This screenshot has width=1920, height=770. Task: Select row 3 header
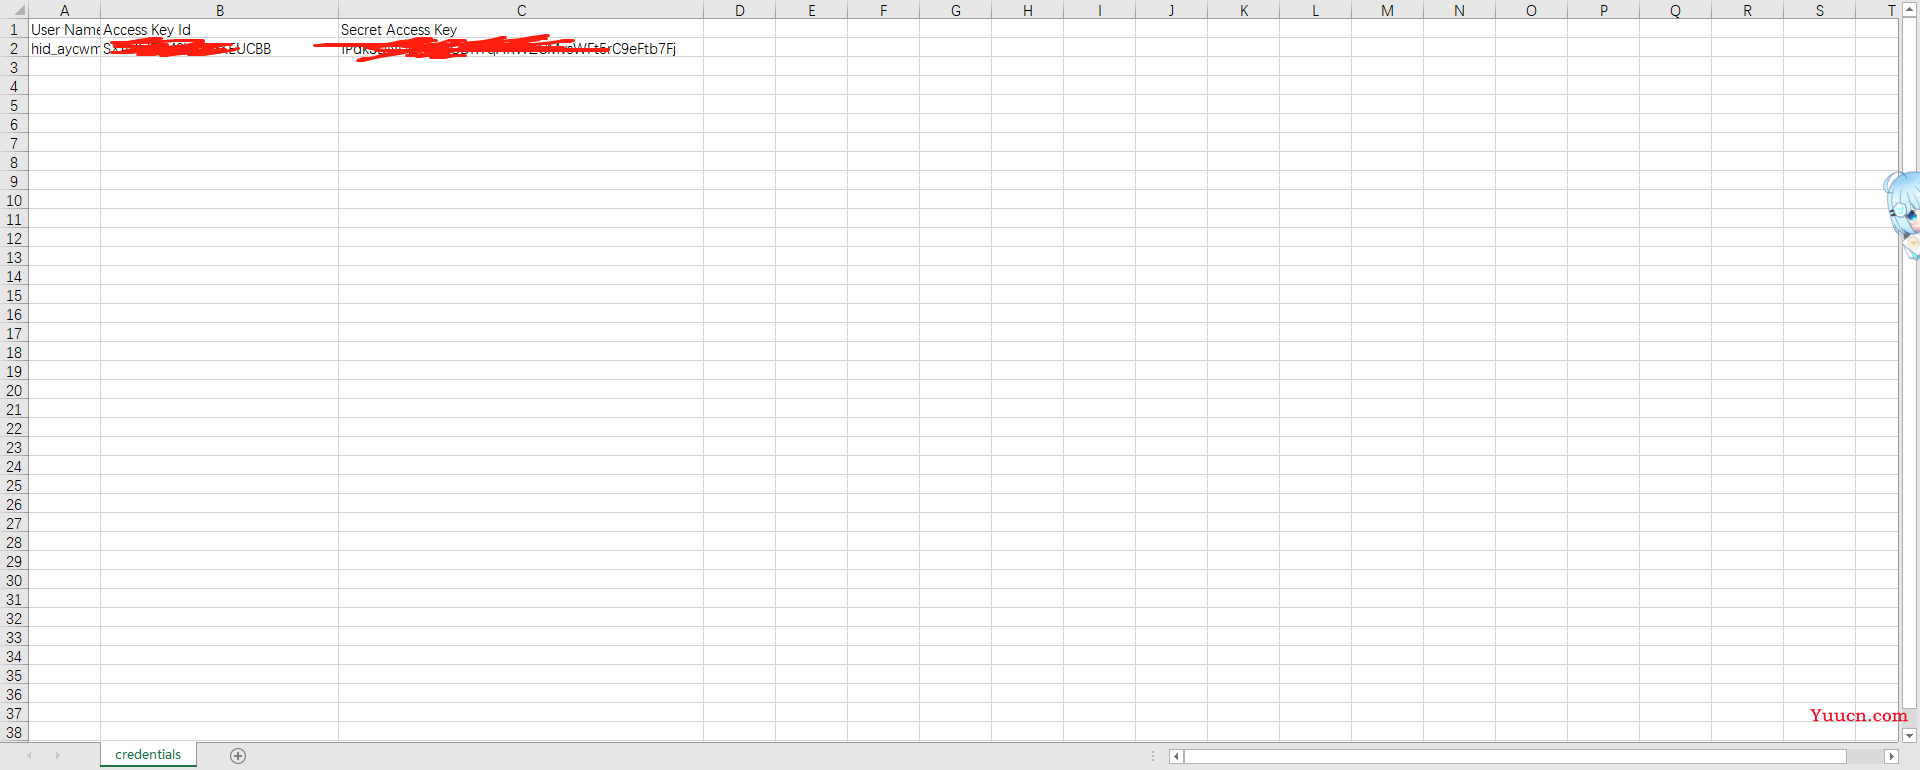(14, 68)
